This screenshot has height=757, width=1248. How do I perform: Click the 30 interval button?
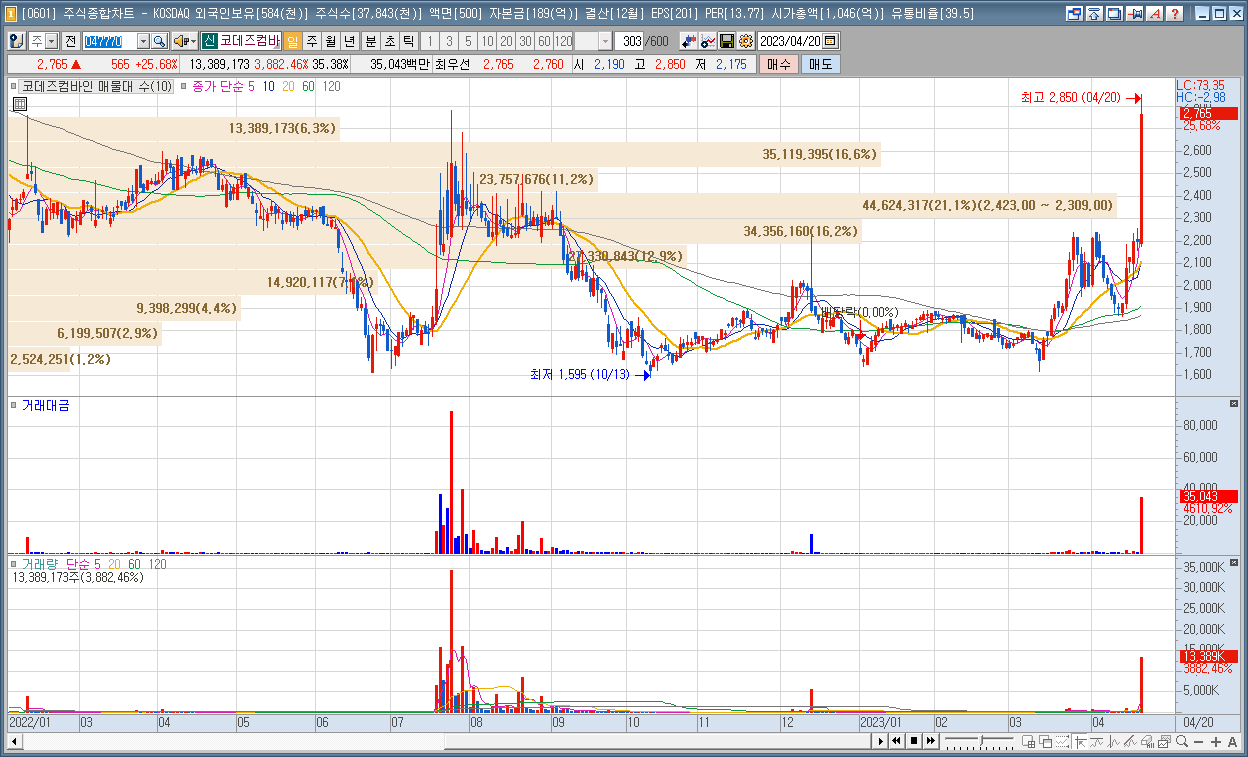pyautogui.click(x=524, y=41)
